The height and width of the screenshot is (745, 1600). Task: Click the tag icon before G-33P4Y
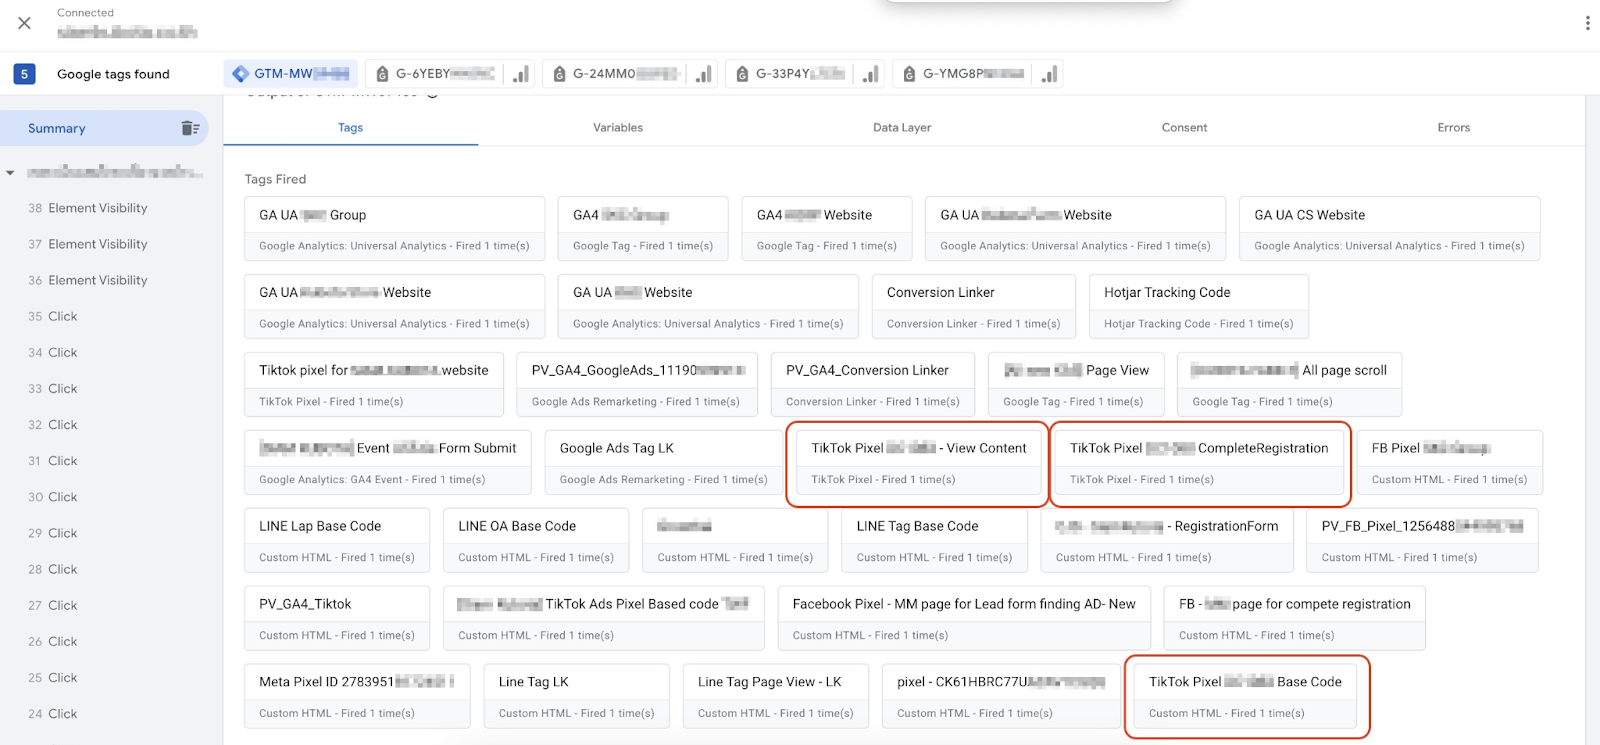coord(742,74)
